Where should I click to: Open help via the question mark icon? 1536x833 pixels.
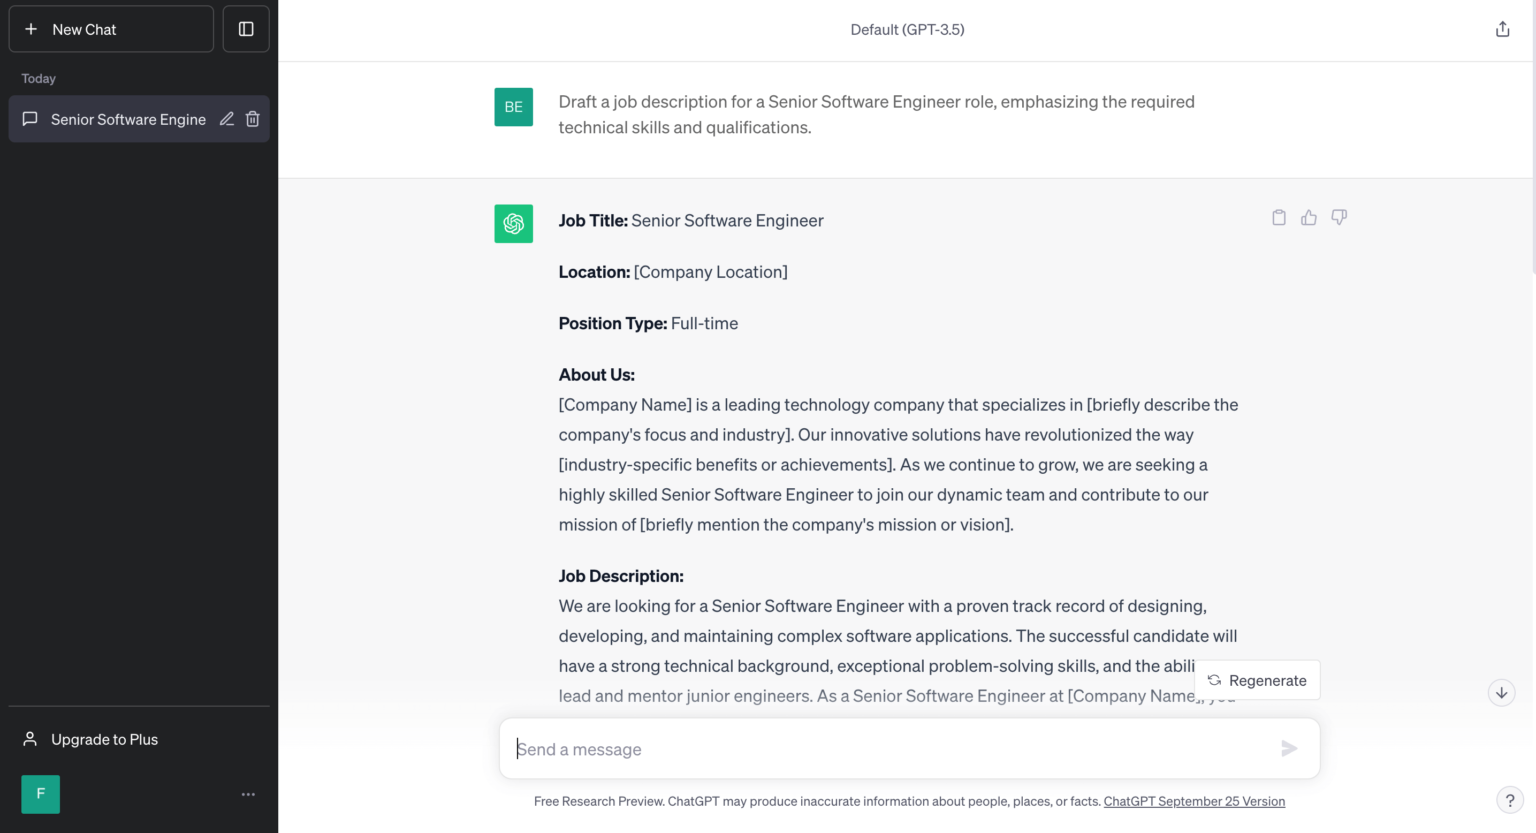[1510, 799]
